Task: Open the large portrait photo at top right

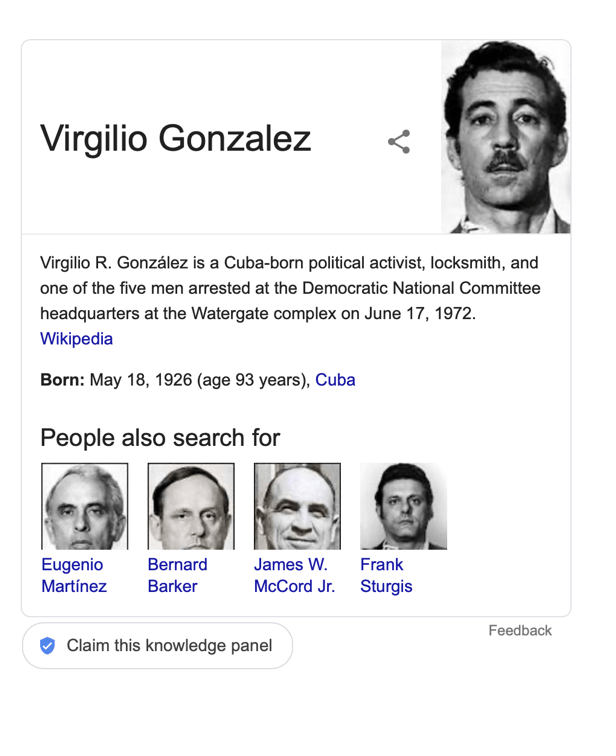Action: 505,137
